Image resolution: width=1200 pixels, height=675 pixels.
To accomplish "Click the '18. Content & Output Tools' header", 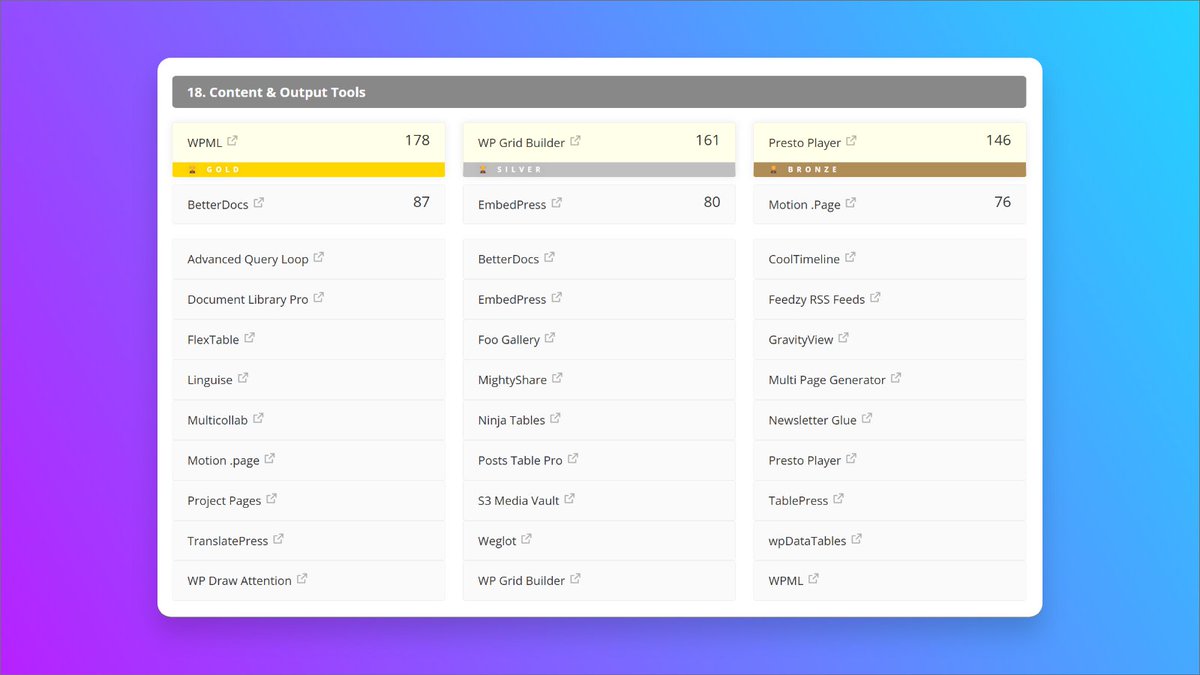I will coord(599,92).
